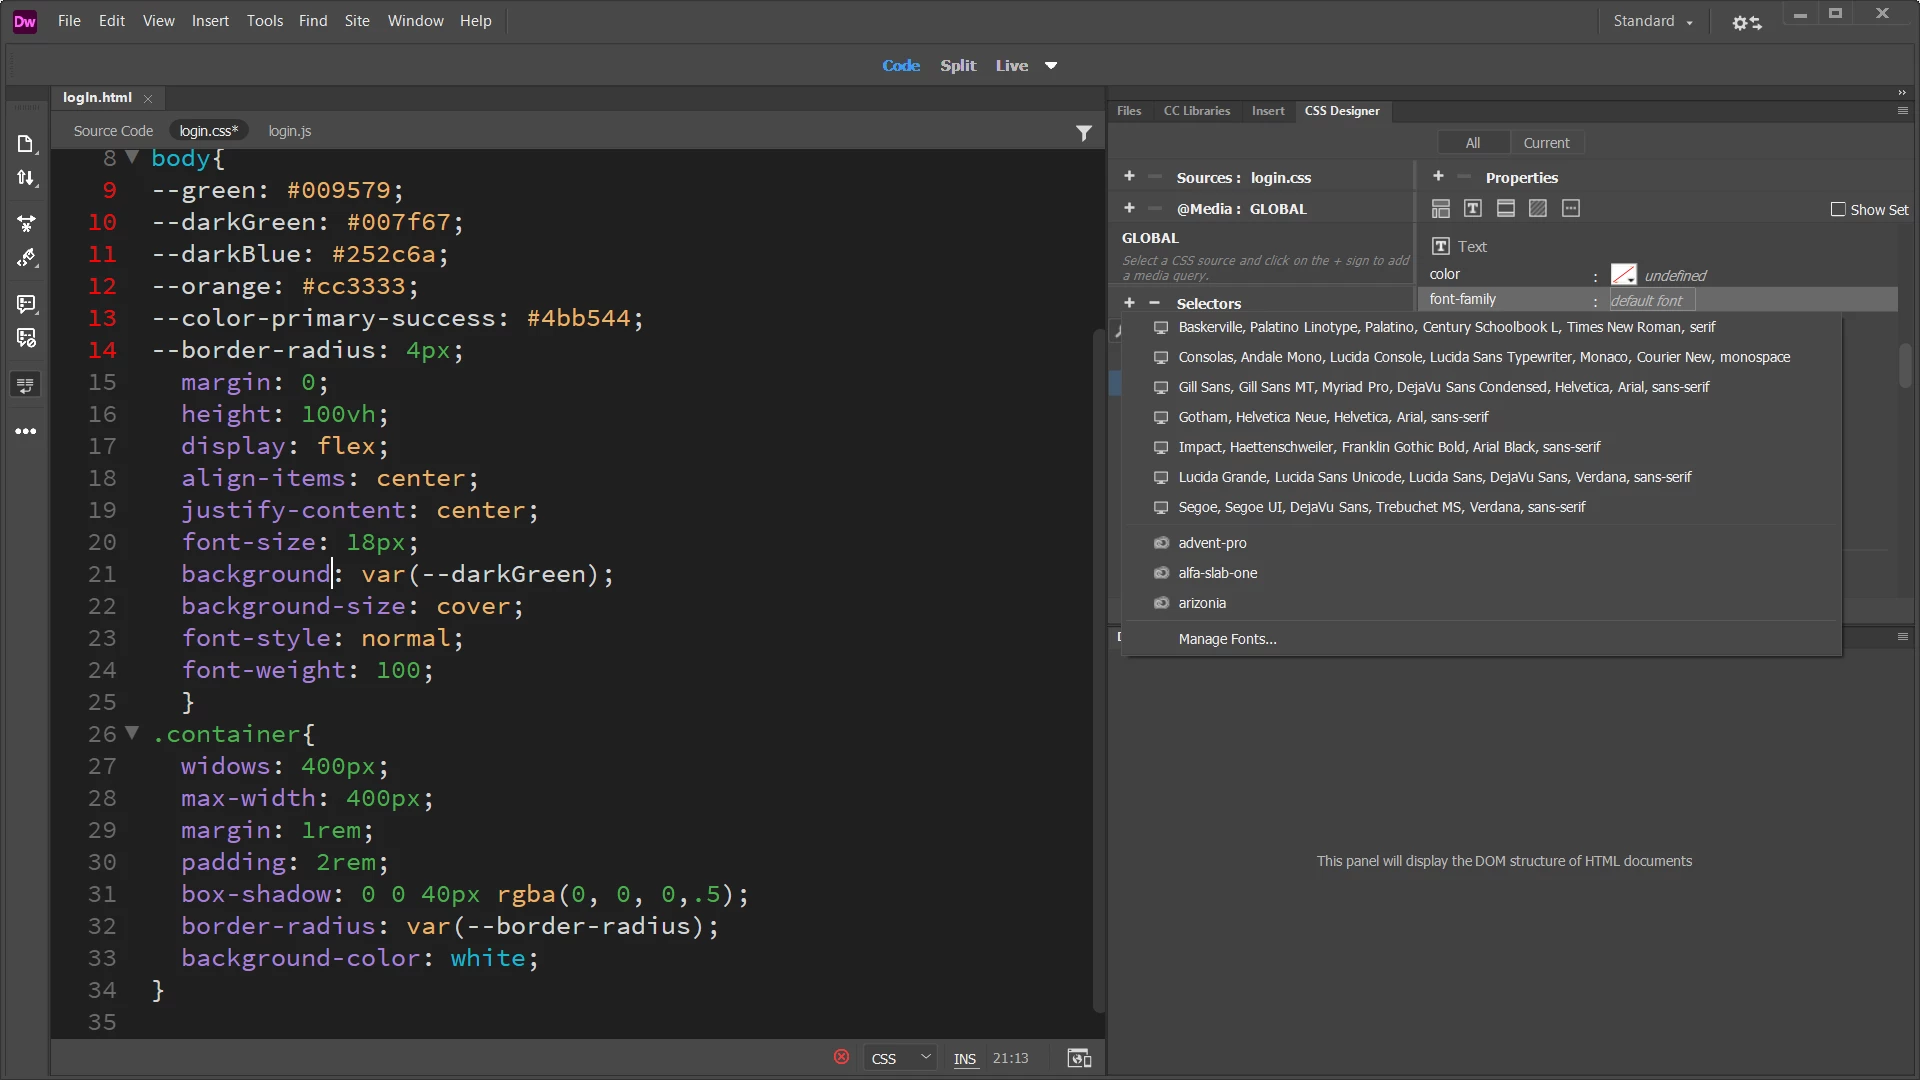Toggle INS insert mode in status bar
The height and width of the screenshot is (1080, 1920).
[964, 1059]
